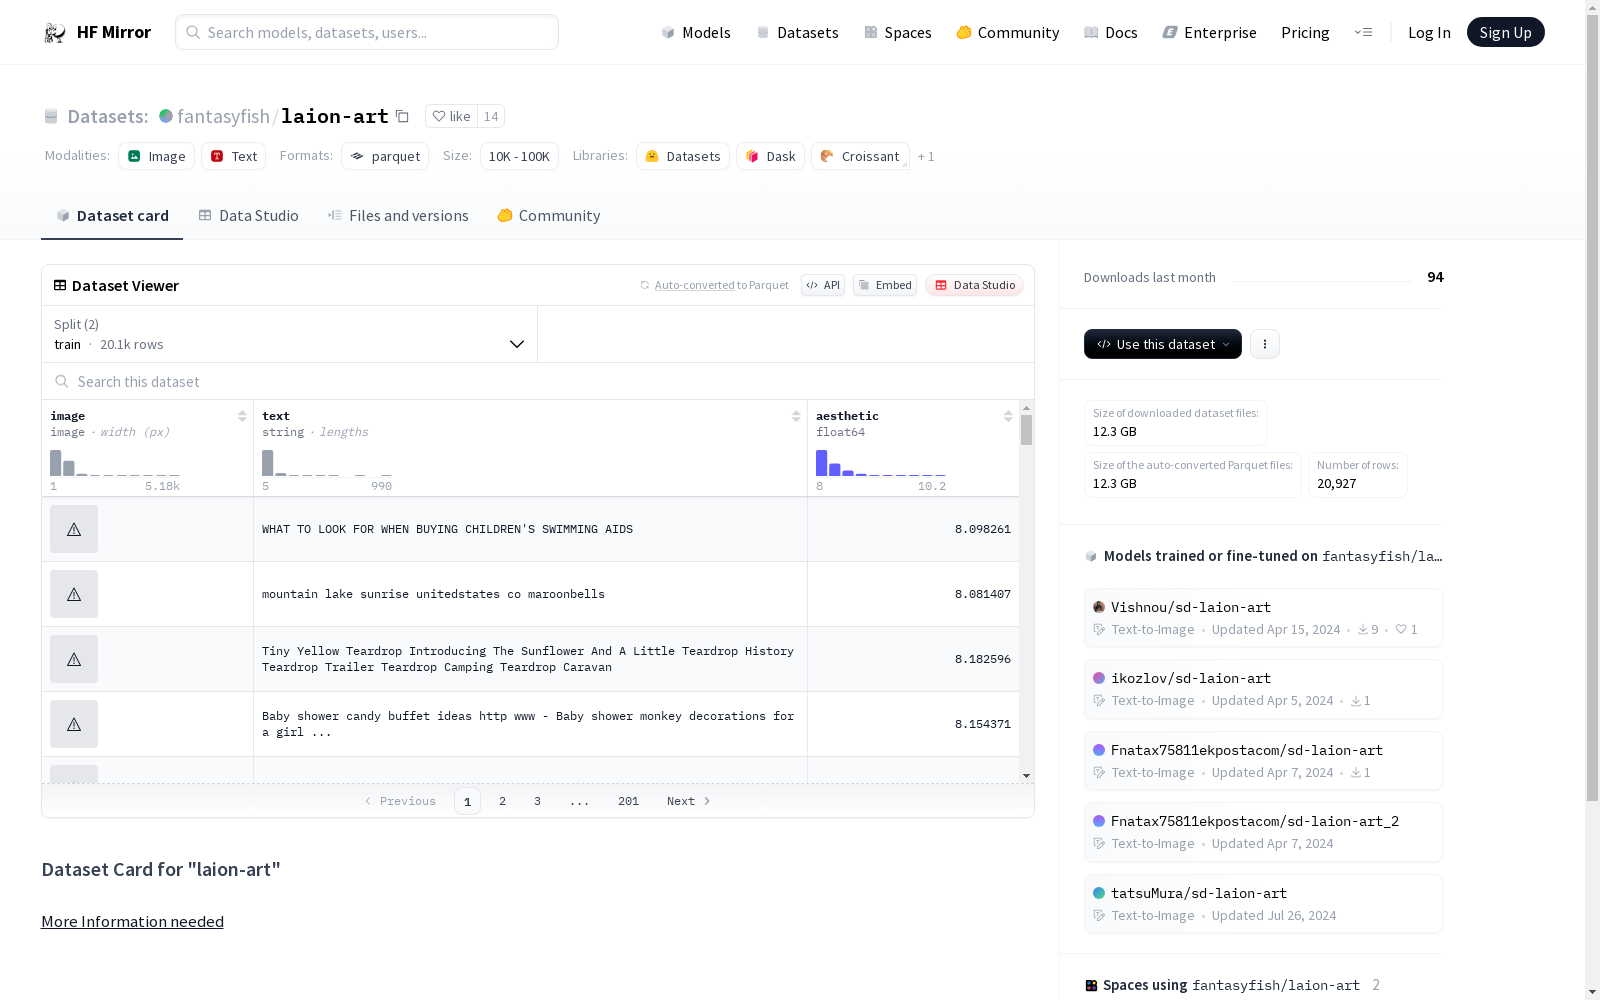The width and height of the screenshot is (1600, 1000).
Task: Switch to the Dataset card tab
Action: pyautogui.click(x=112, y=216)
